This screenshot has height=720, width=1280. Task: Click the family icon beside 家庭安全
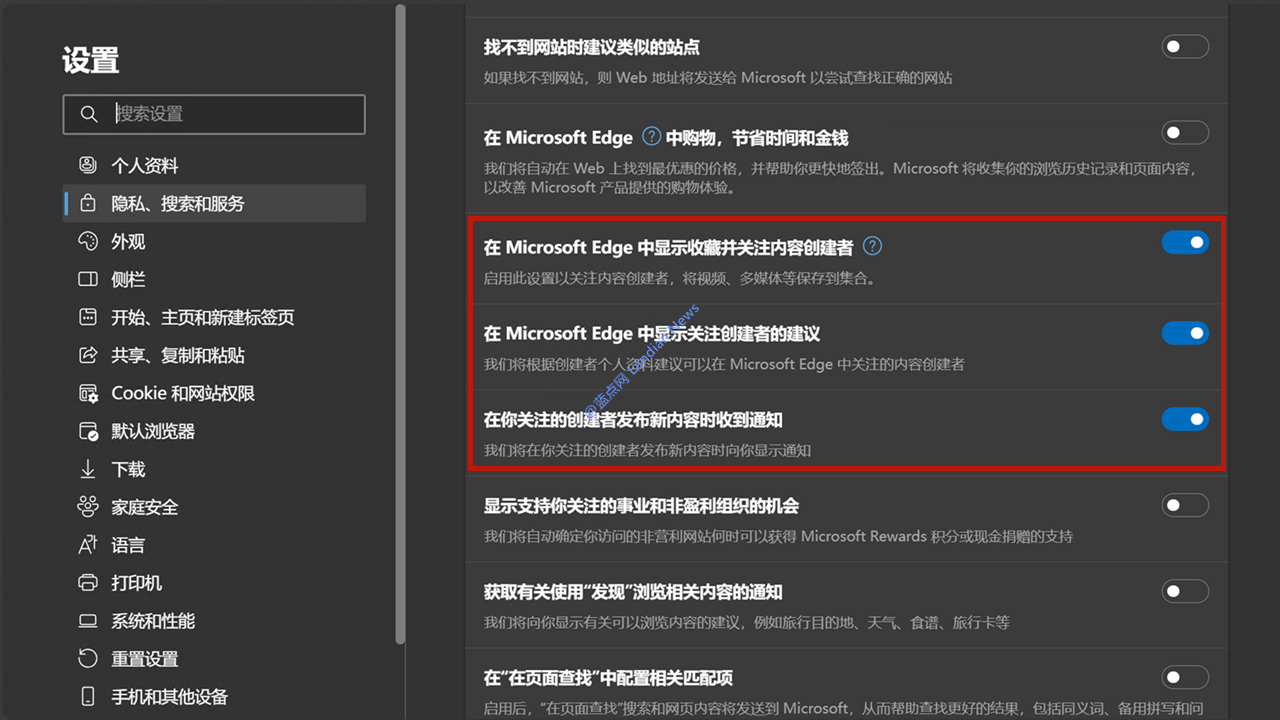coord(88,507)
